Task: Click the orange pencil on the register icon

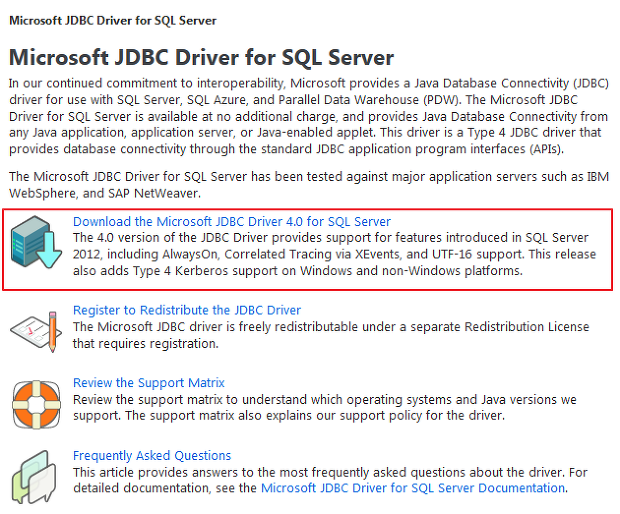Action: click(52, 332)
